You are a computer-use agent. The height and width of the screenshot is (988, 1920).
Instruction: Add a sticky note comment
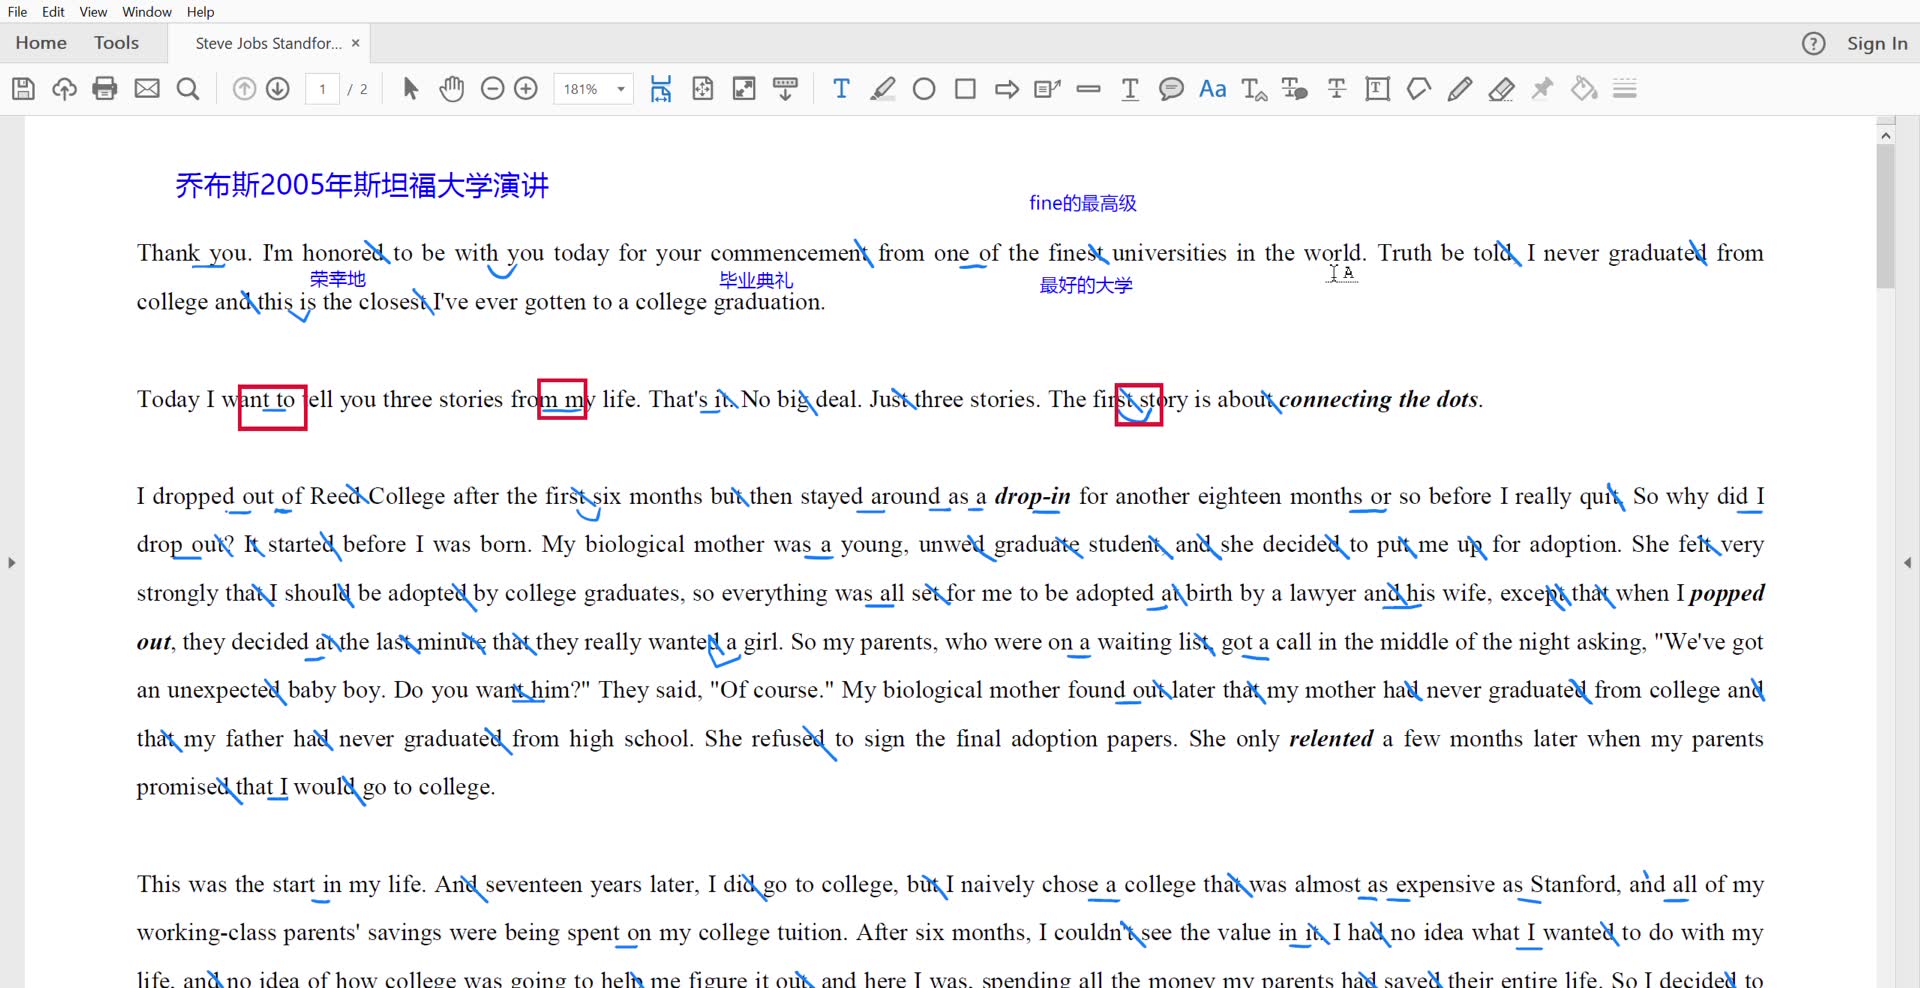pos(1171,89)
